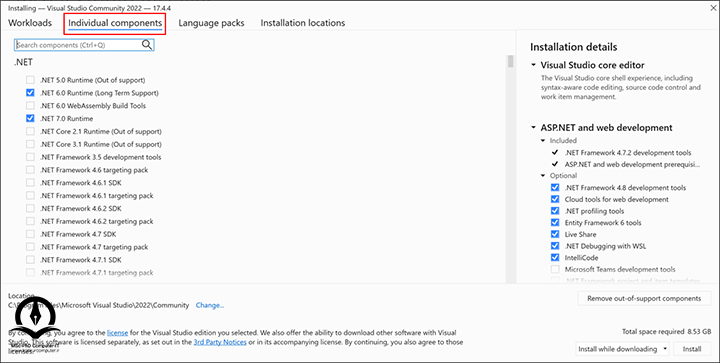Click the Installation details heading
The image size is (720, 363).
pyautogui.click(x=574, y=47)
